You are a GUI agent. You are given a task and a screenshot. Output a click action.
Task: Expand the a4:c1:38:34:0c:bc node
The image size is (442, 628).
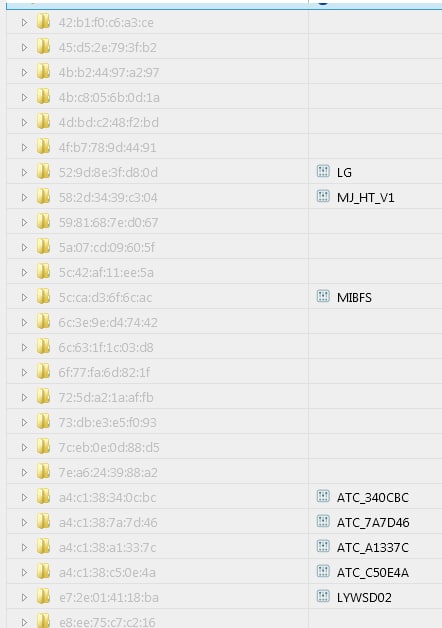click(24, 497)
